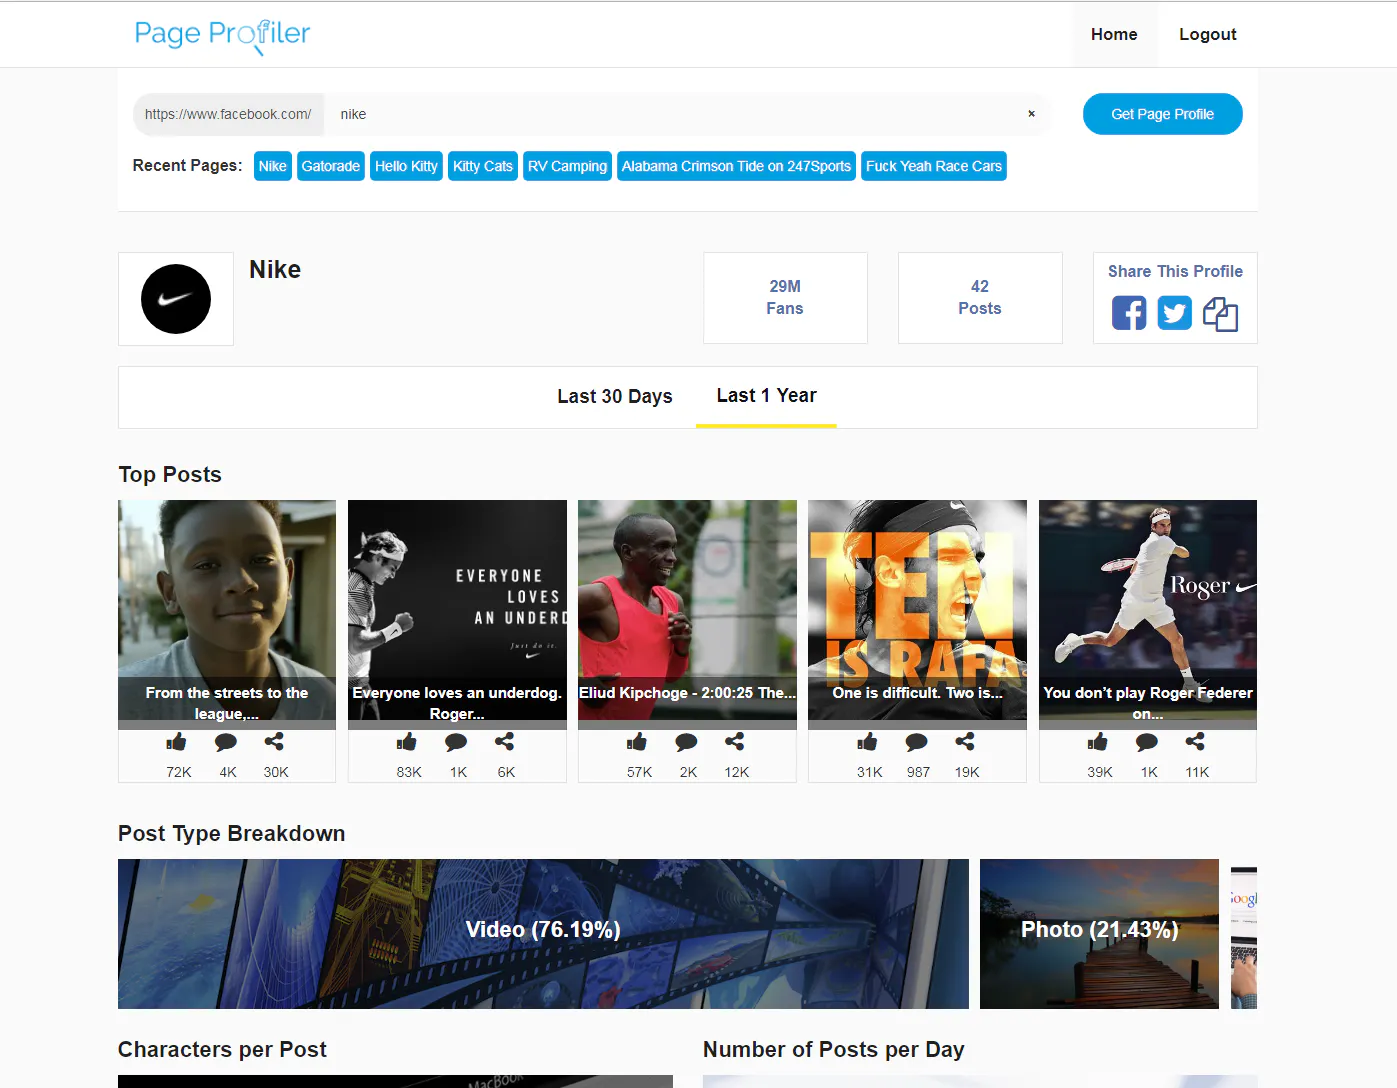Click the Number of Posts per Day heading
This screenshot has width=1397, height=1088.
pos(834,1050)
